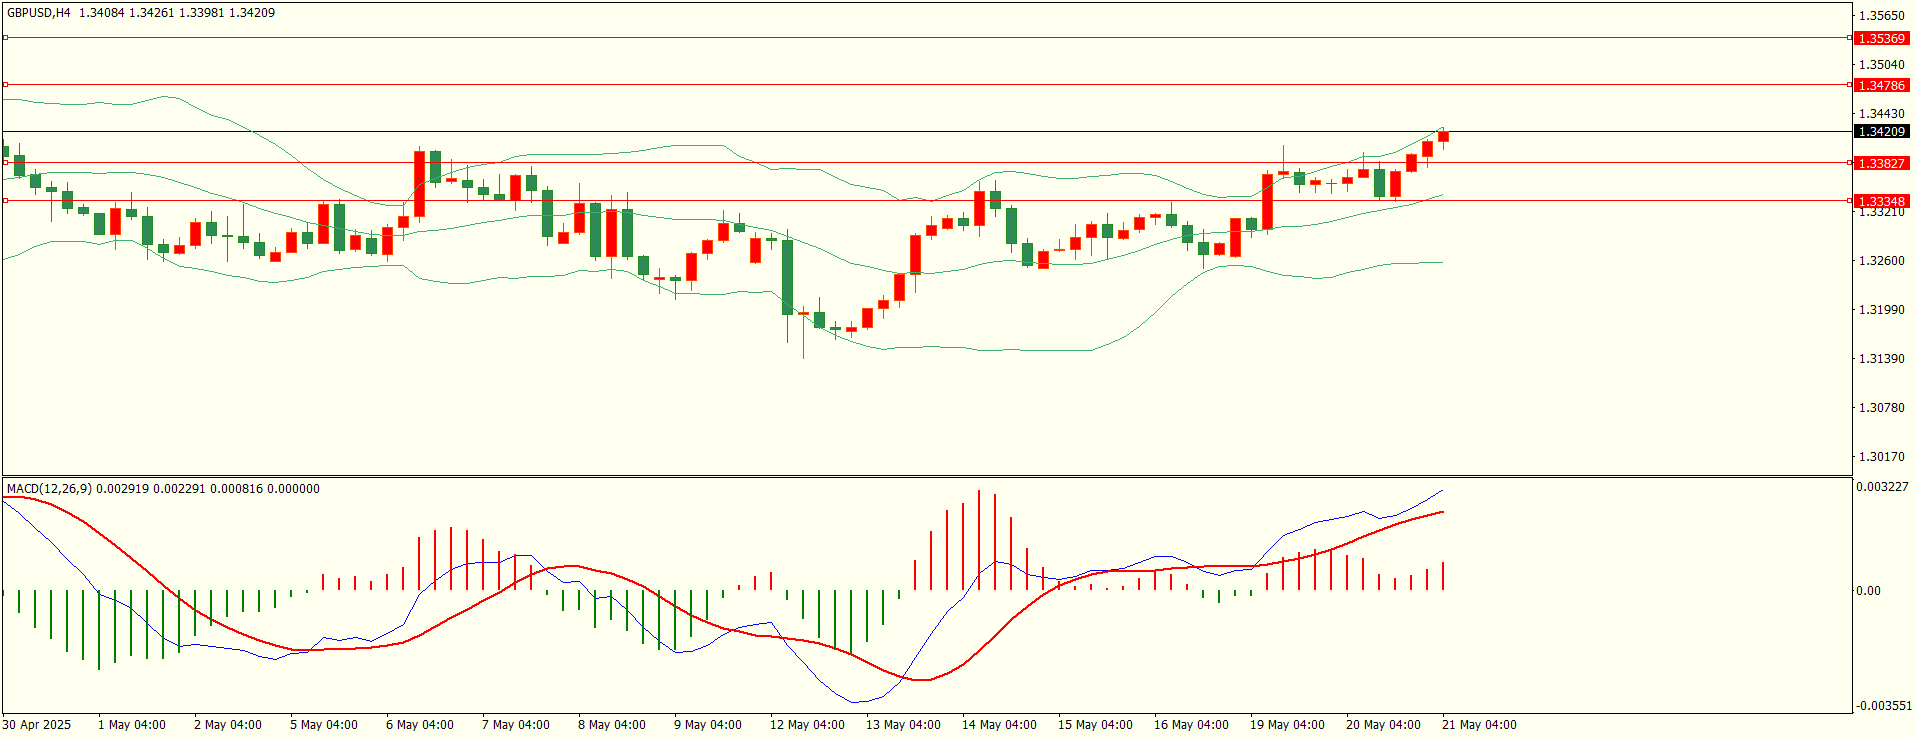This screenshot has width=1916, height=737.
Task: Click the 0.003227 MACD scale value
Action: [1882, 487]
